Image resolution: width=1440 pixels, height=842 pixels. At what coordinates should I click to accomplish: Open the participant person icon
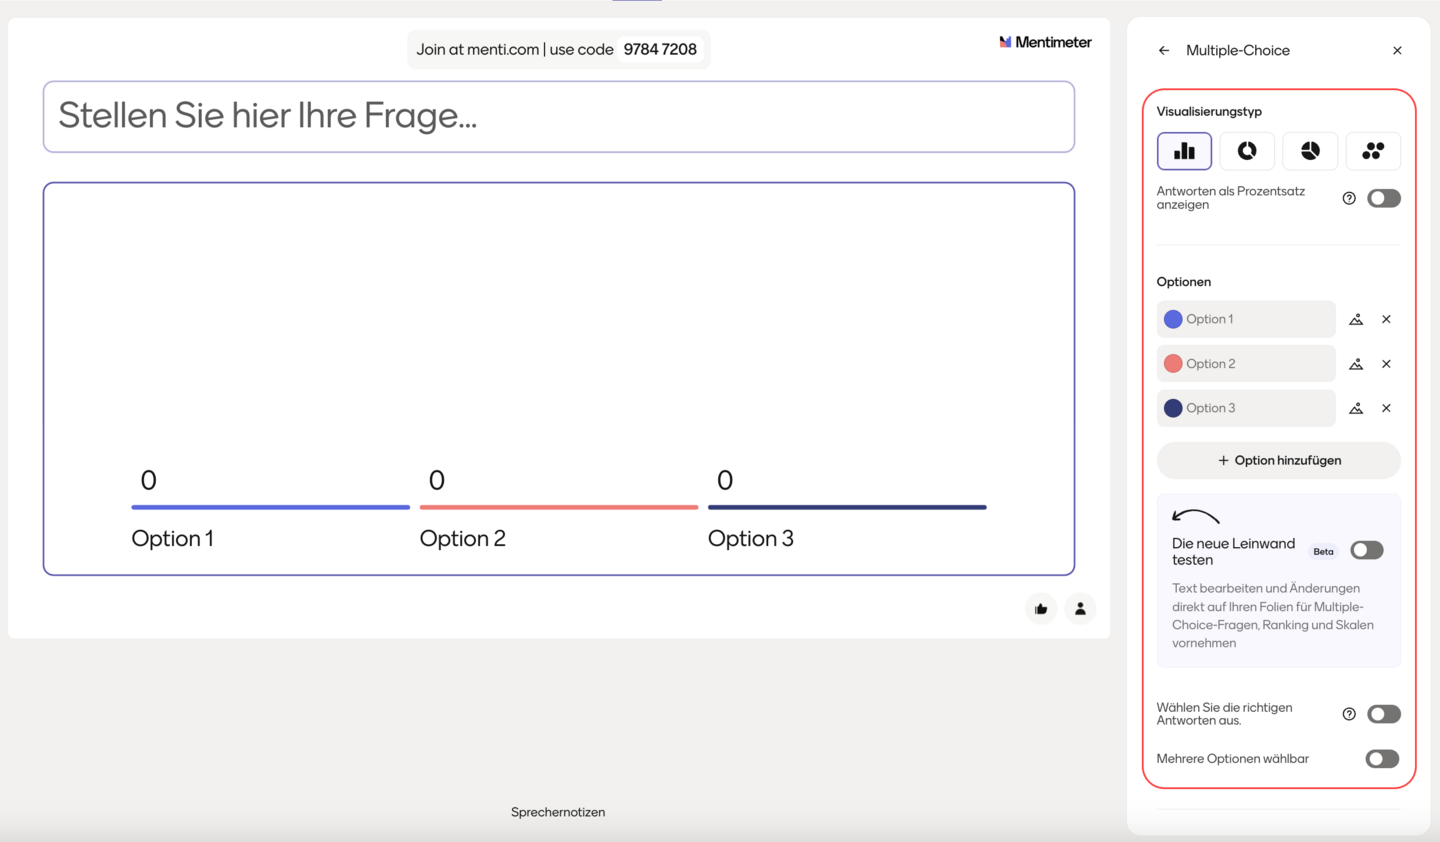(x=1080, y=609)
